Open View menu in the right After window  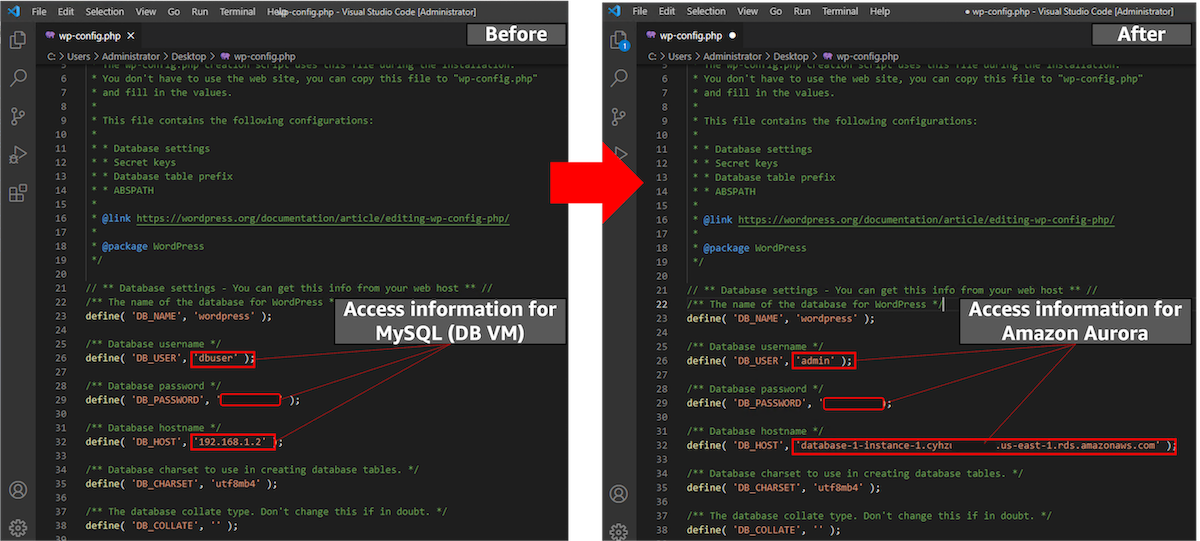(747, 11)
